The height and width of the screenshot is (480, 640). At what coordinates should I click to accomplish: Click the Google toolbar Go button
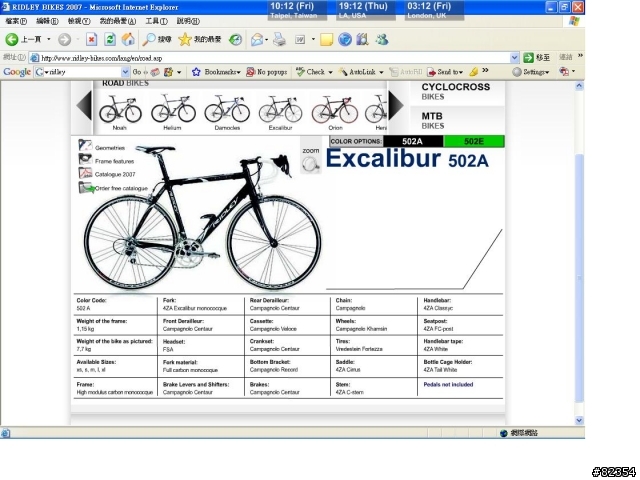(x=137, y=72)
